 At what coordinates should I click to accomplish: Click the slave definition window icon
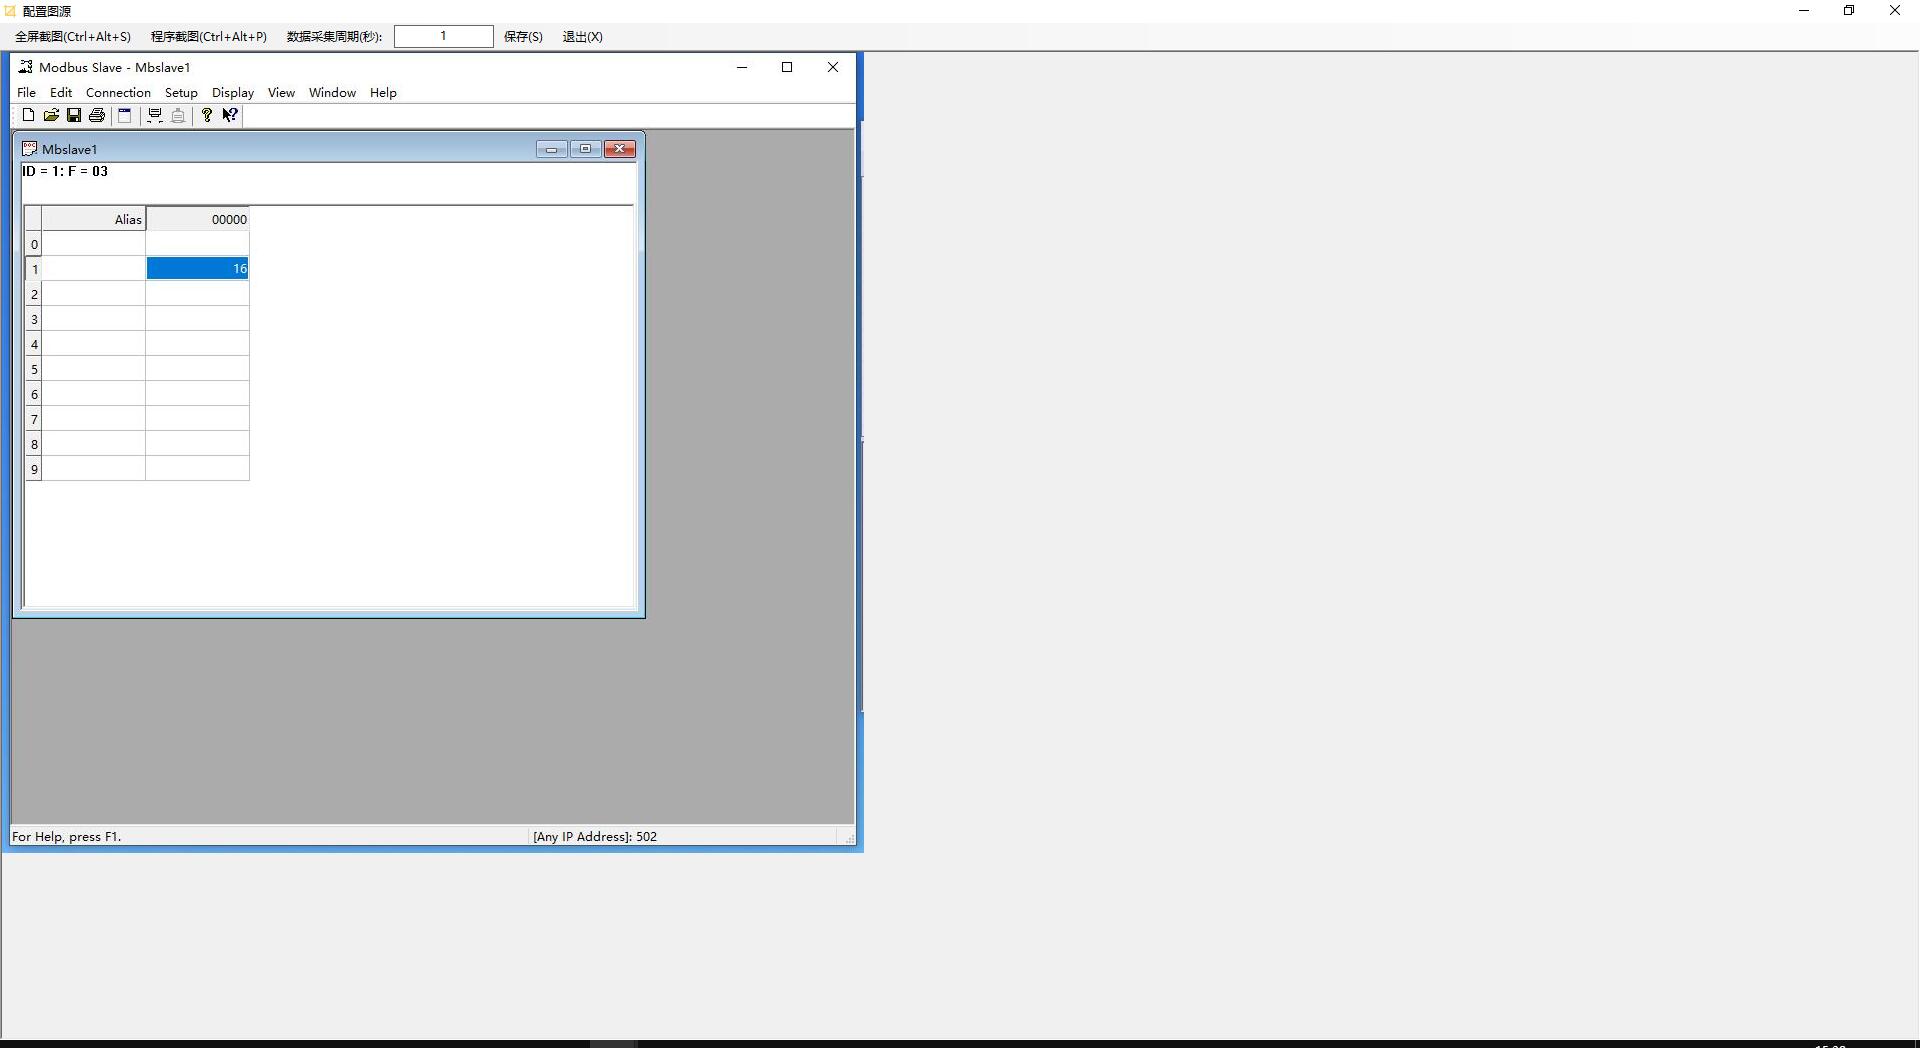tap(125, 115)
